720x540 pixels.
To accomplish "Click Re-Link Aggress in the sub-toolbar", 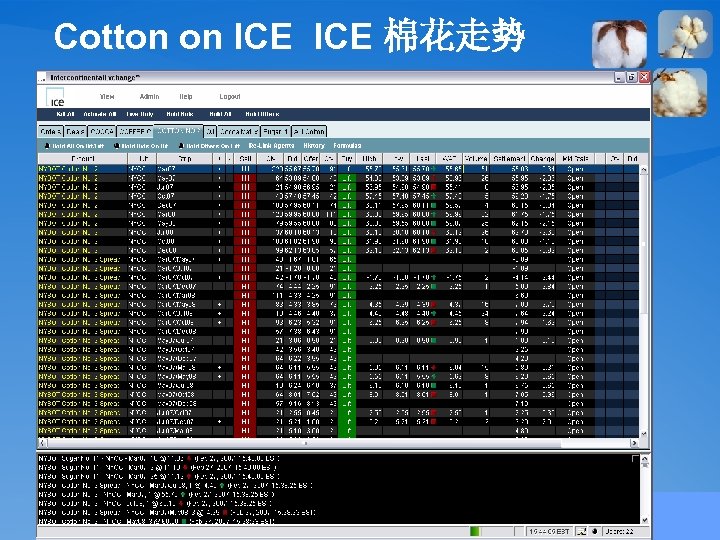I will [271, 146].
